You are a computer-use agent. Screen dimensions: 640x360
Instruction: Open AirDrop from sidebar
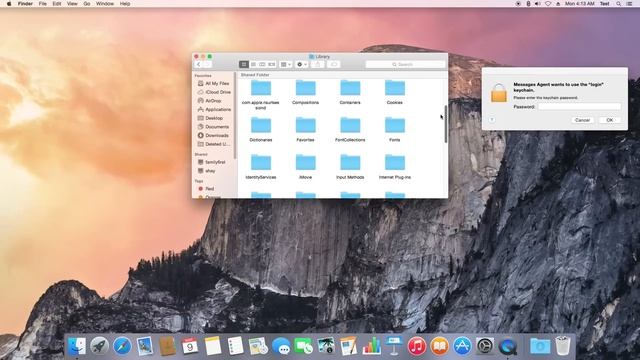(213, 101)
